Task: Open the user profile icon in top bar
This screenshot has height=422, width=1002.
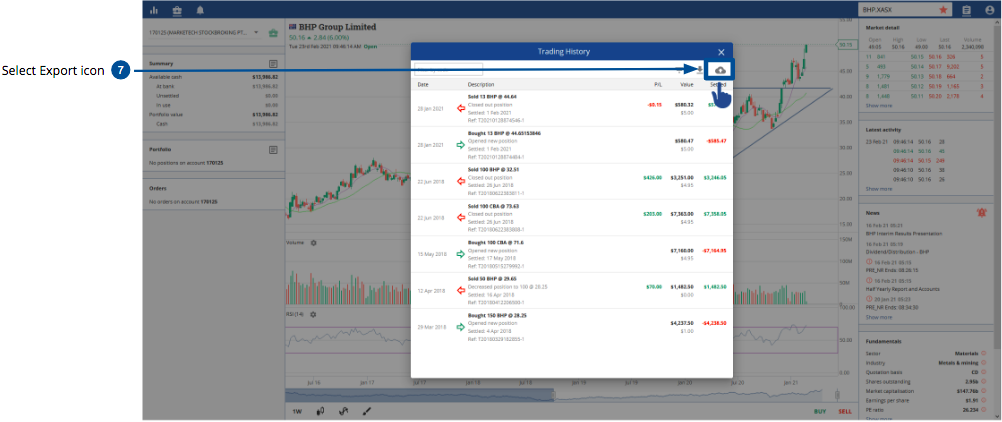Action: pos(989,10)
